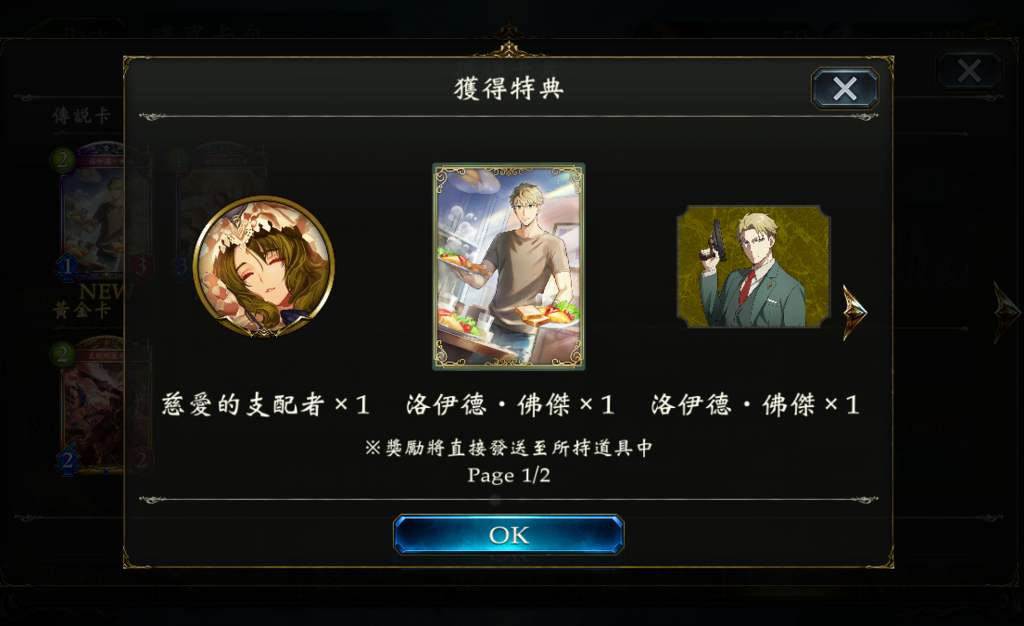Go to next rewards page arrow
The height and width of the screenshot is (626, 1024).
point(854,312)
